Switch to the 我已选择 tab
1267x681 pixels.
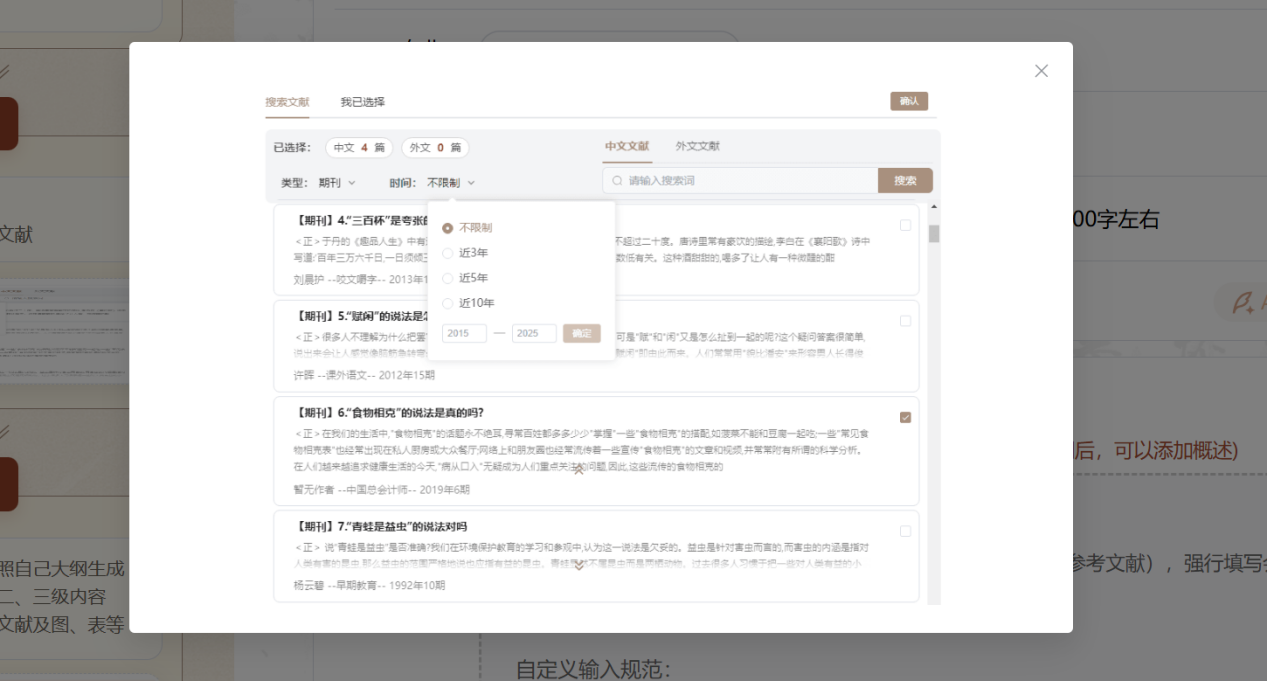pos(362,102)
